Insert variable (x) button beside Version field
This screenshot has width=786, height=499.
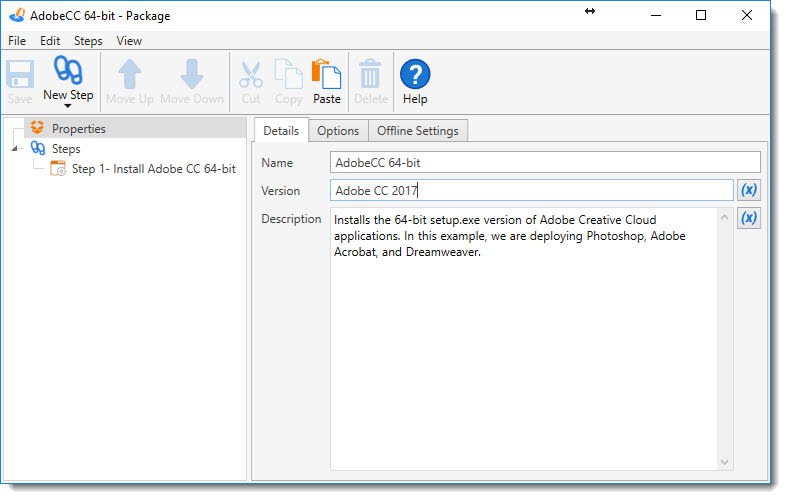coord(749,190)
